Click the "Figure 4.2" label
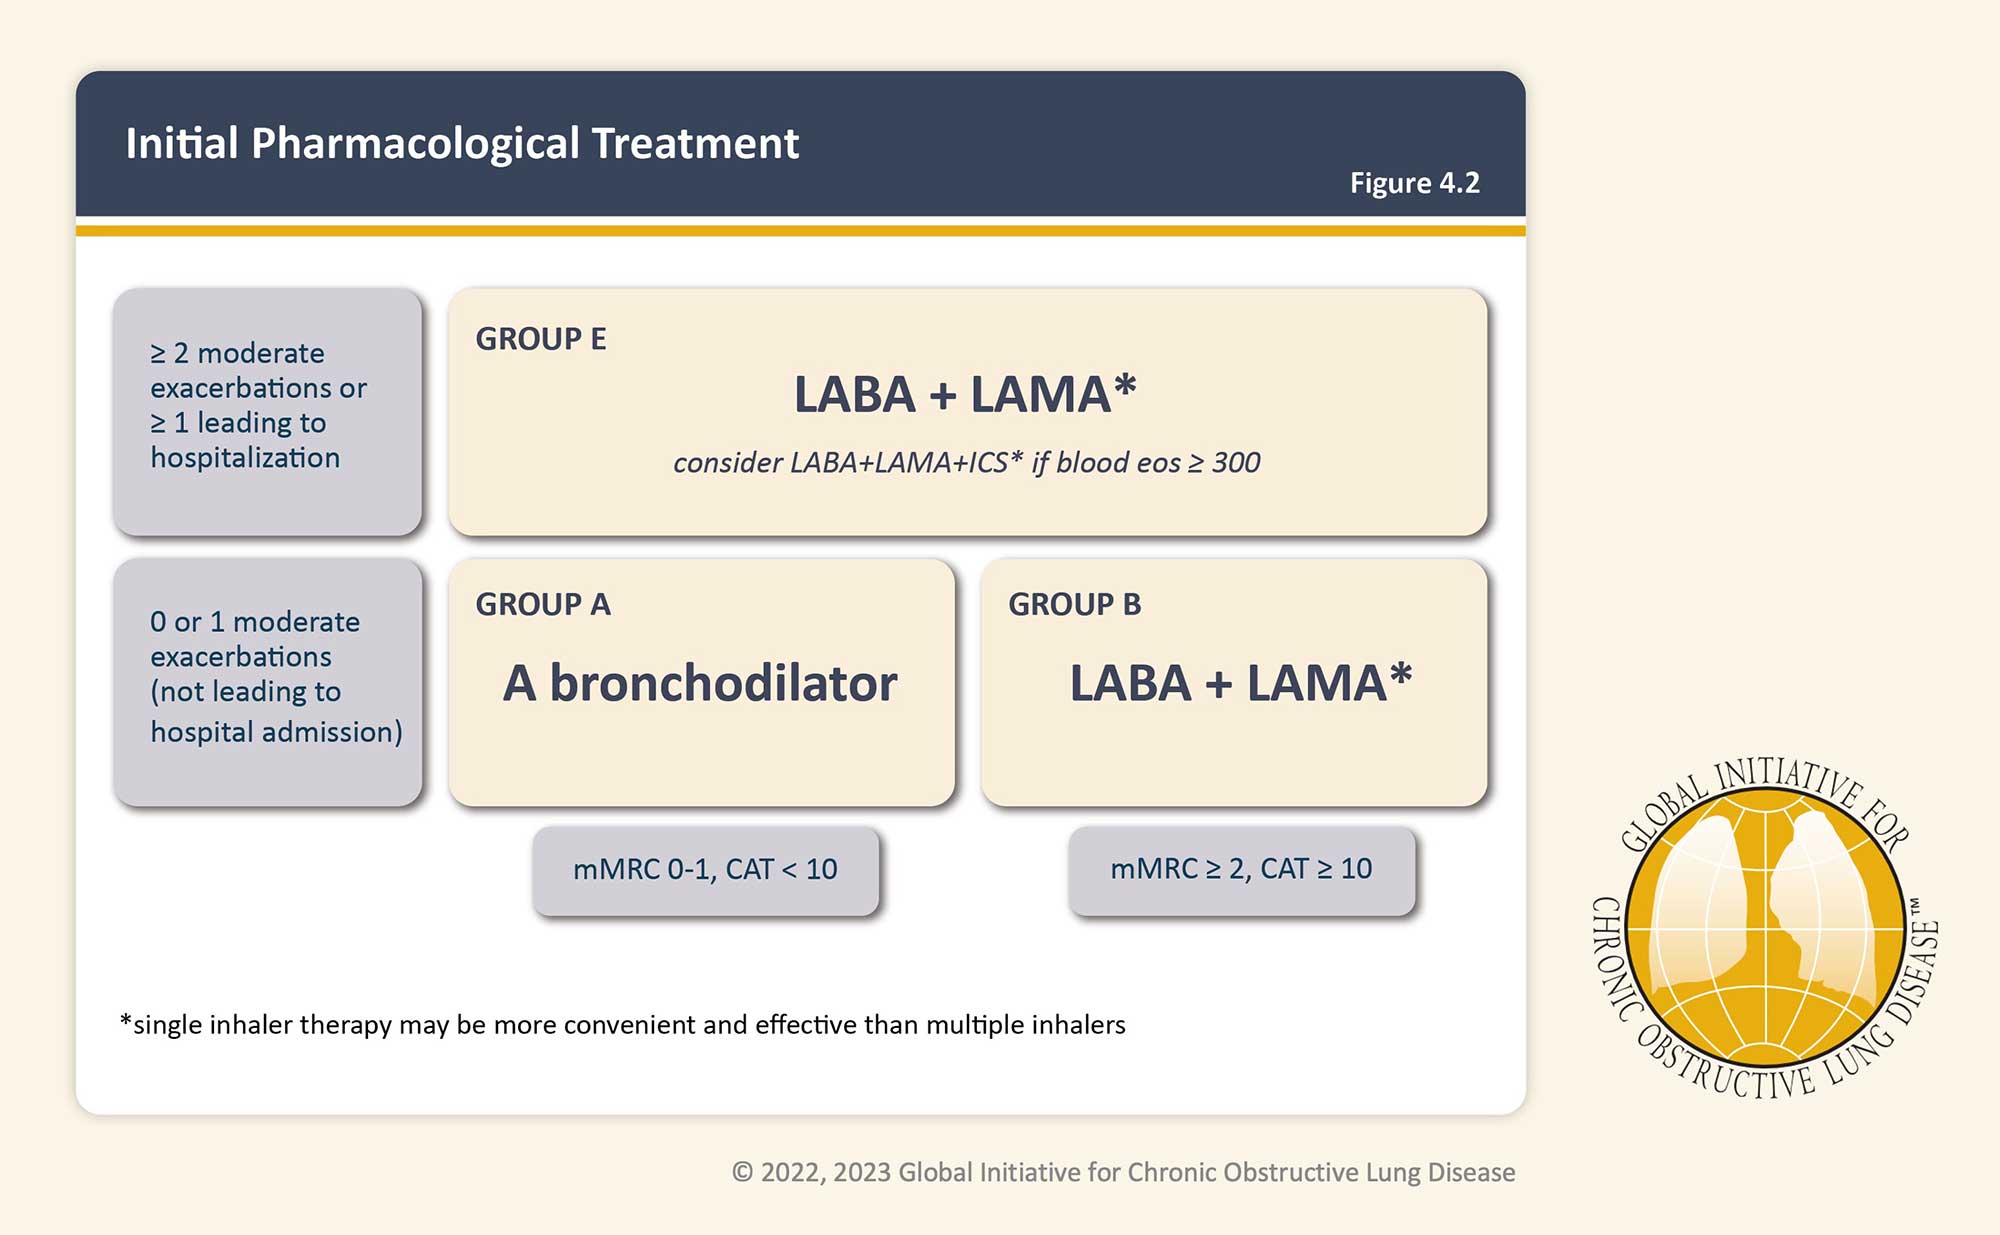The height and width of the screenshot is (1235, 2000). [1414, 183]
